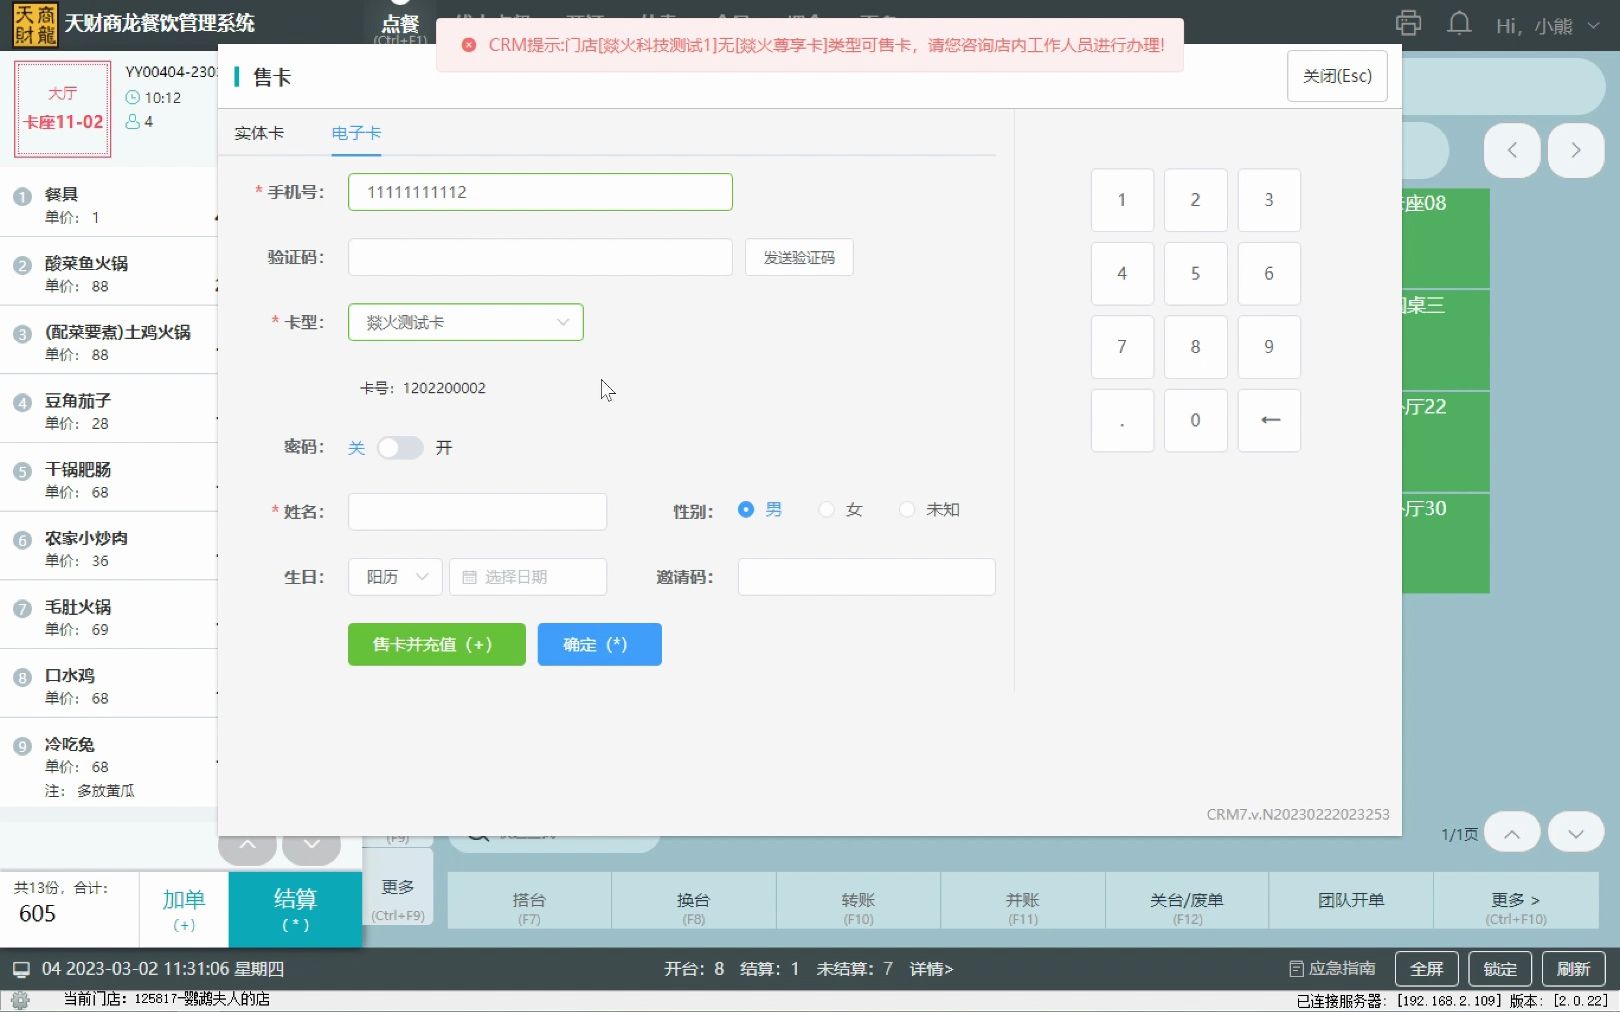Click 锁定 lock button

pos(1500,969)
